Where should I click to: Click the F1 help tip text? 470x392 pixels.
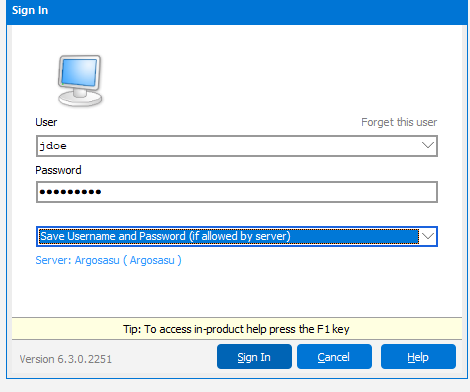tap(236, 329)
